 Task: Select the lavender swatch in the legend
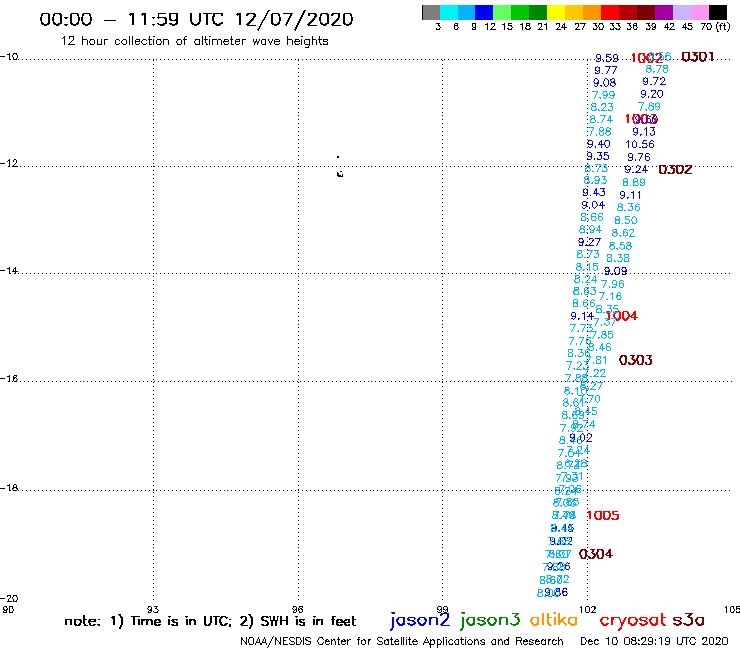[x=681, y=12]
